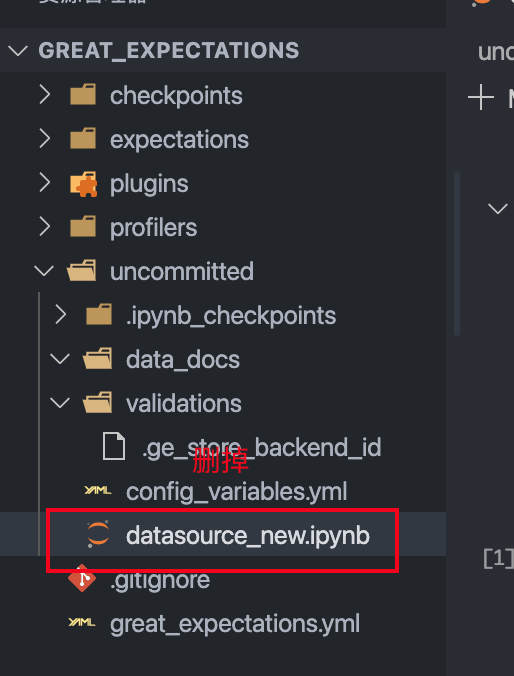The image size is (514, 676).
Task: Click the plugins puzzle-piece folder icon
Action: pos(83,184)
